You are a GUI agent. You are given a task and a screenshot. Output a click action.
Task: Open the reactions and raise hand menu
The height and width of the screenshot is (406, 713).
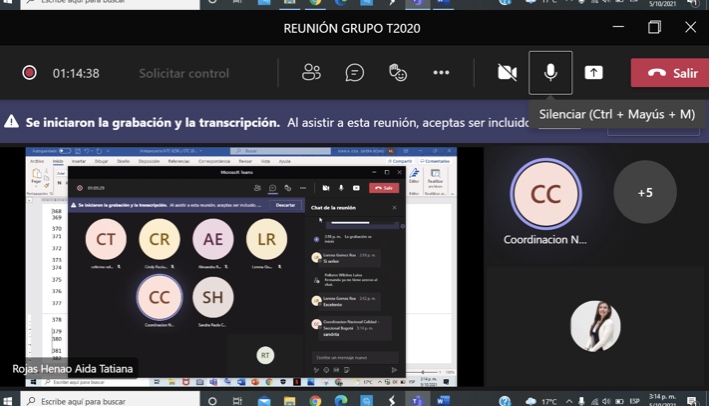[397, 72]
